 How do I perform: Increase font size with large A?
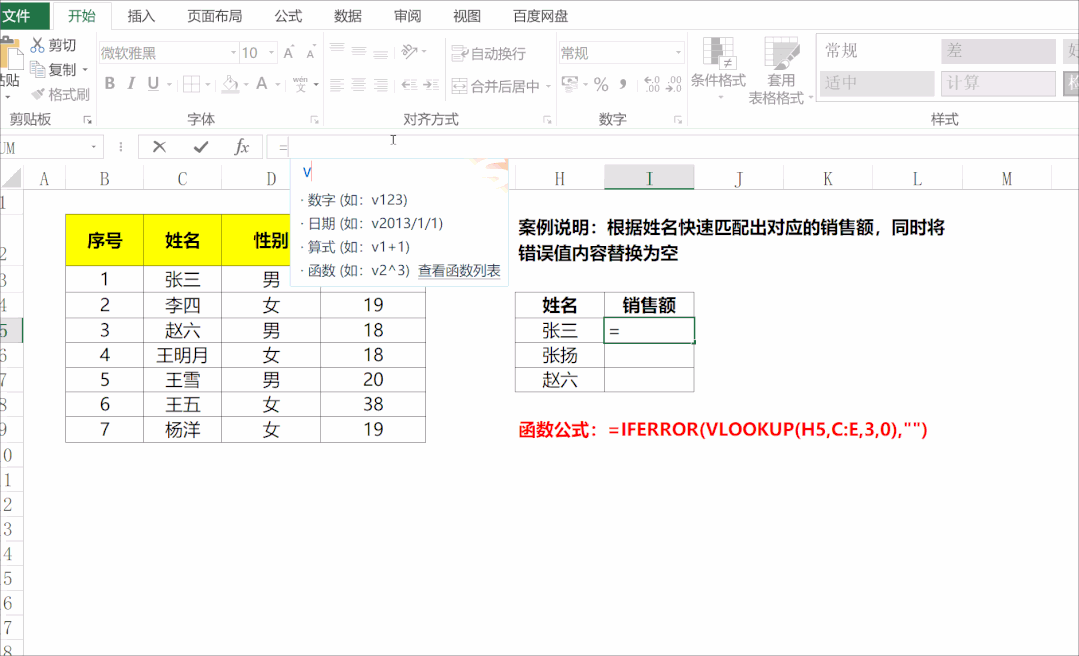289,52
